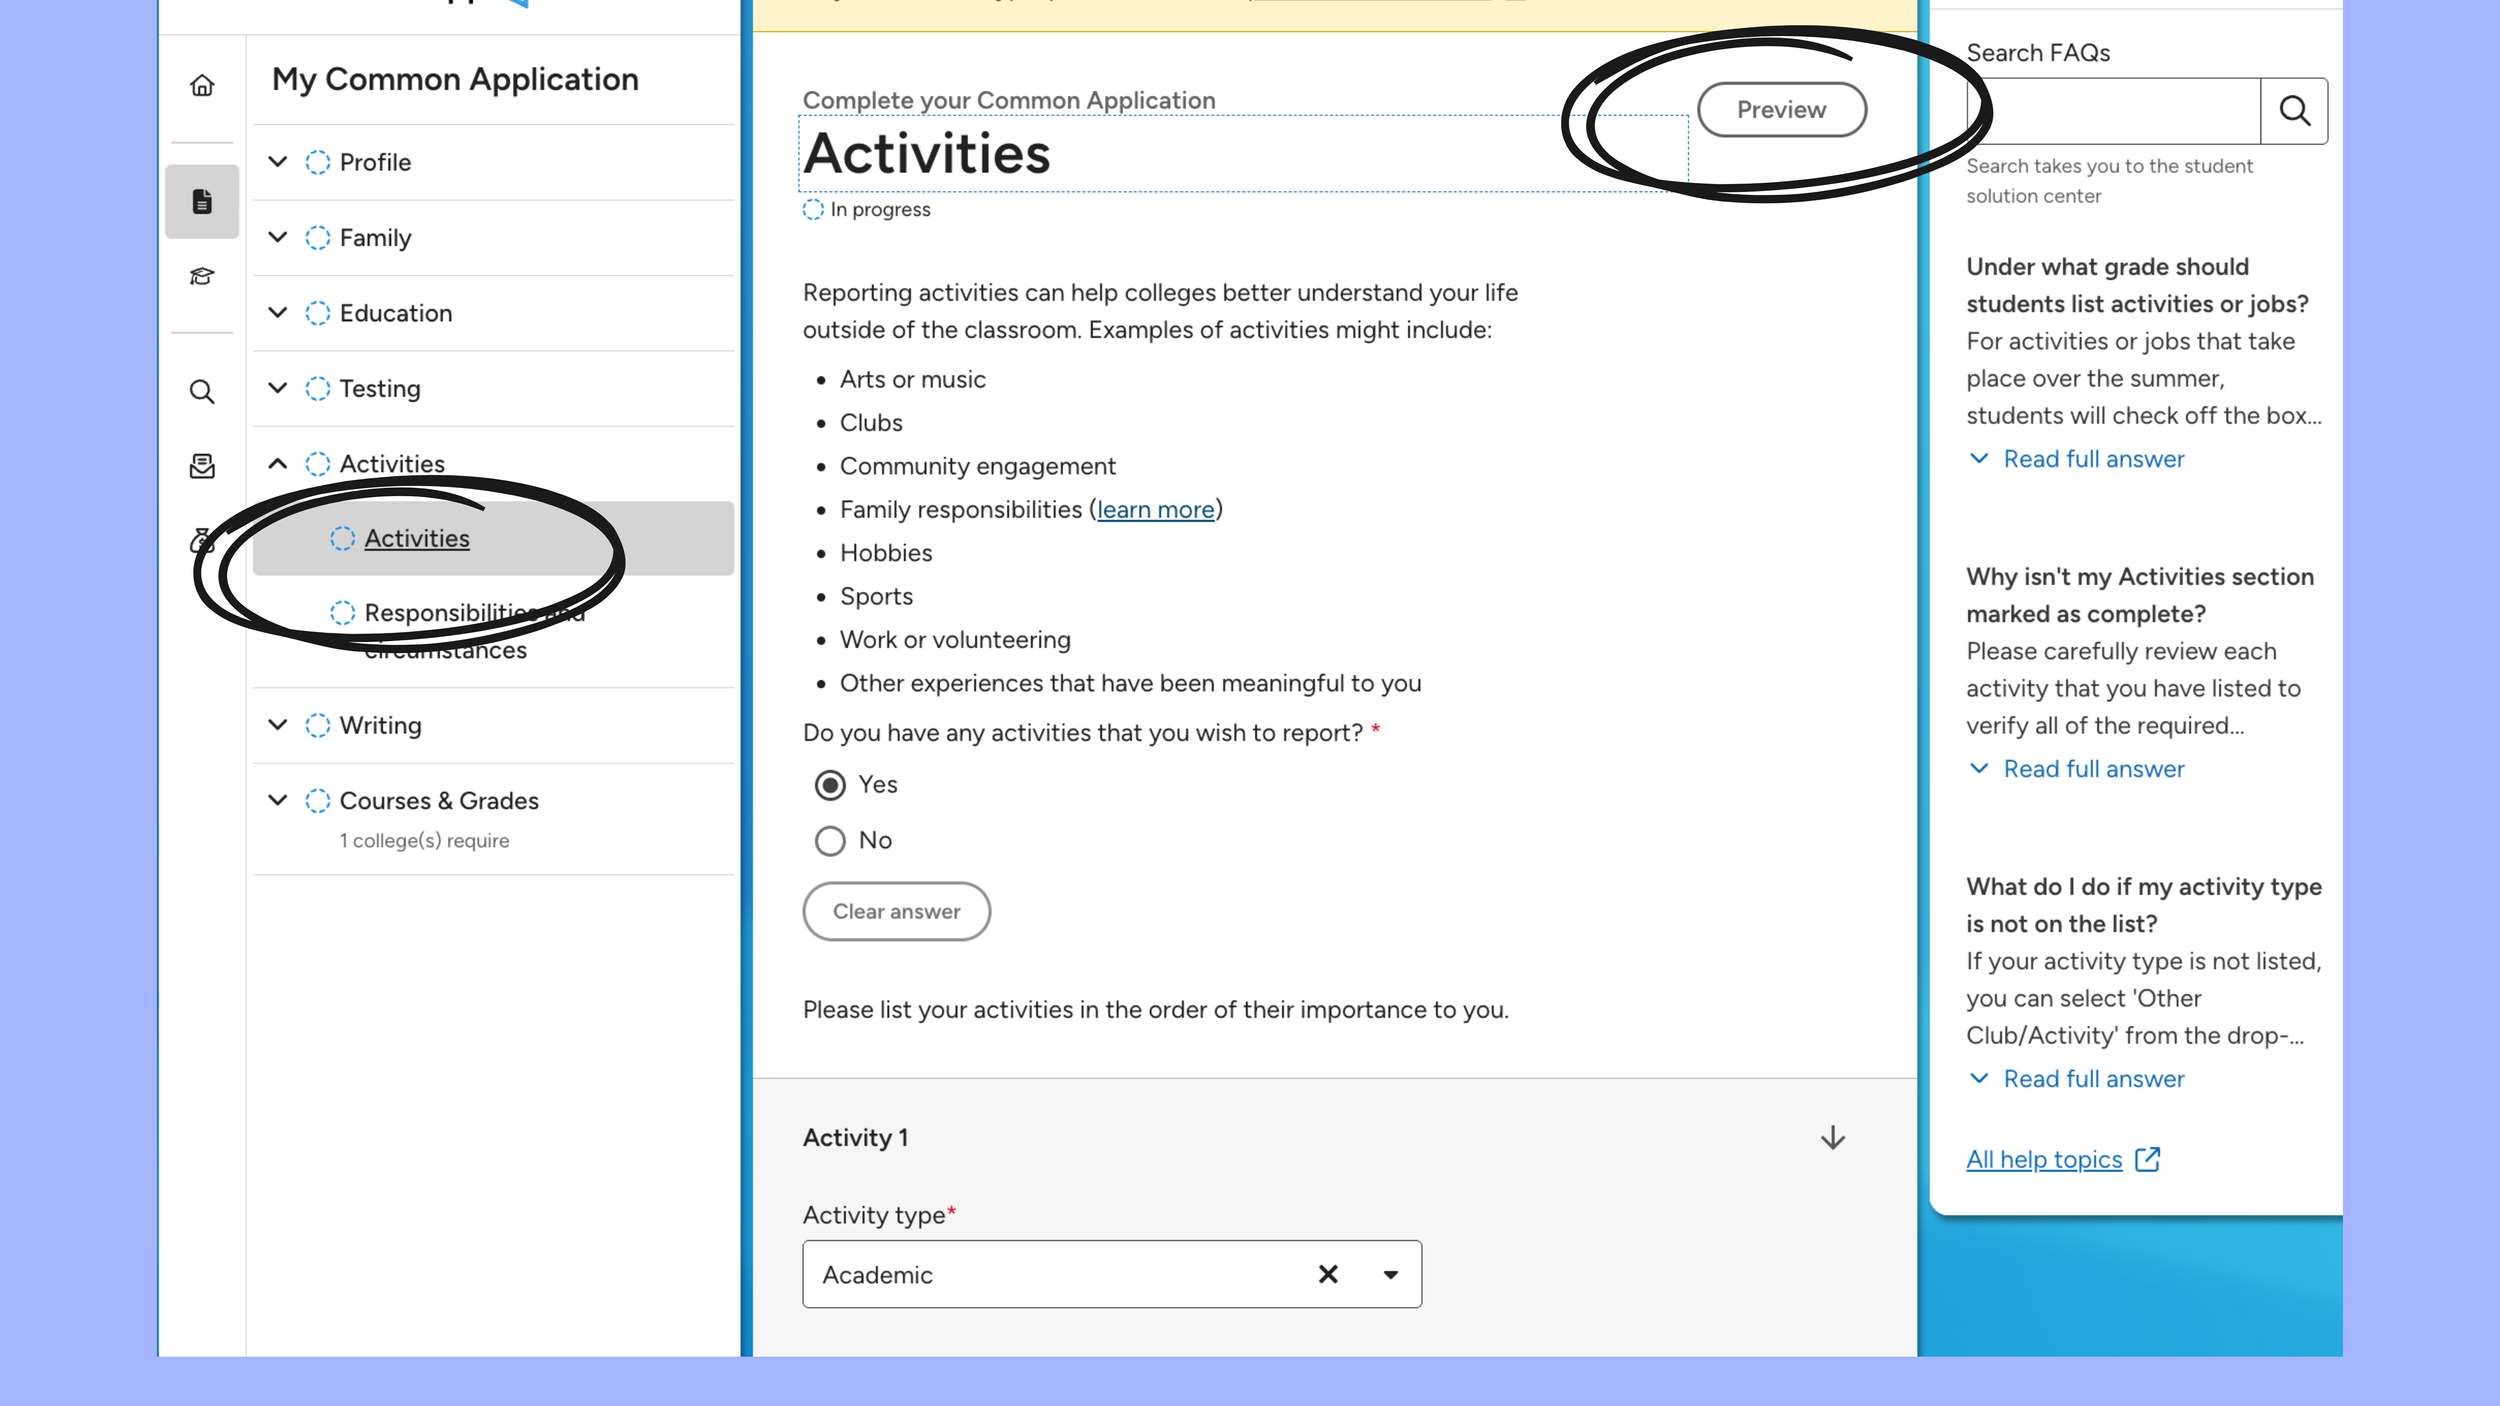2500x1406 pixels.
Task: Open the Writing section in sidebar
Action: (380, 725)
